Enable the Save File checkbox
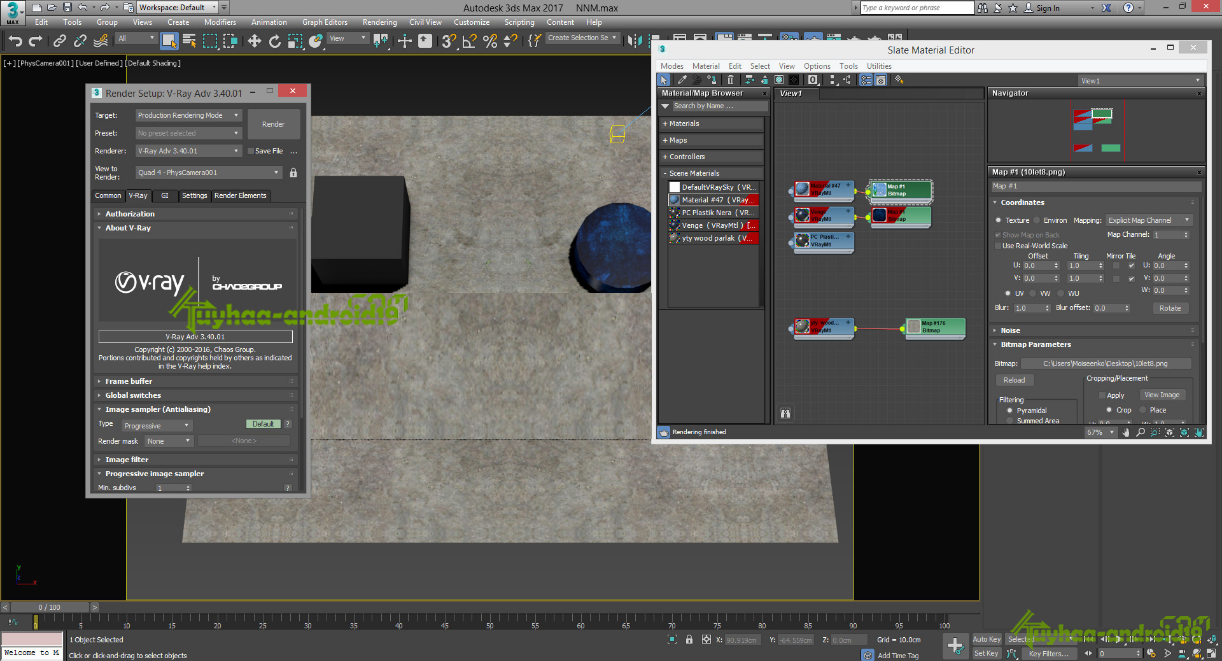Viewport: 1222px width, 661px height. pos(250,151)
